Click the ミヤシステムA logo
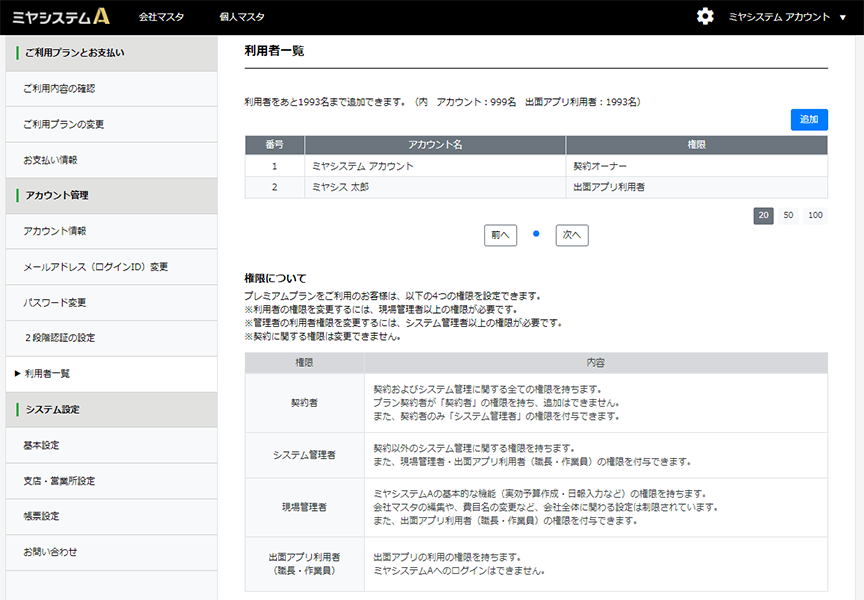This screenshot has width=864, height=600. [x=61, y=17]
